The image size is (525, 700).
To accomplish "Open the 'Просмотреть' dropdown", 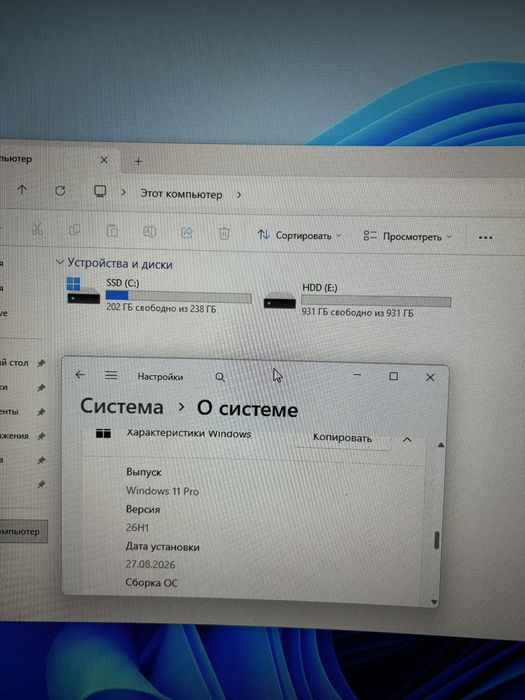I will pyautogui.click(x=407, y=237).
